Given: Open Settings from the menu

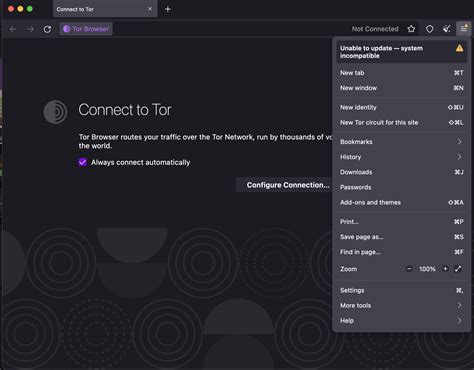Looking at the screenshot, I should [x=401, y=290].
